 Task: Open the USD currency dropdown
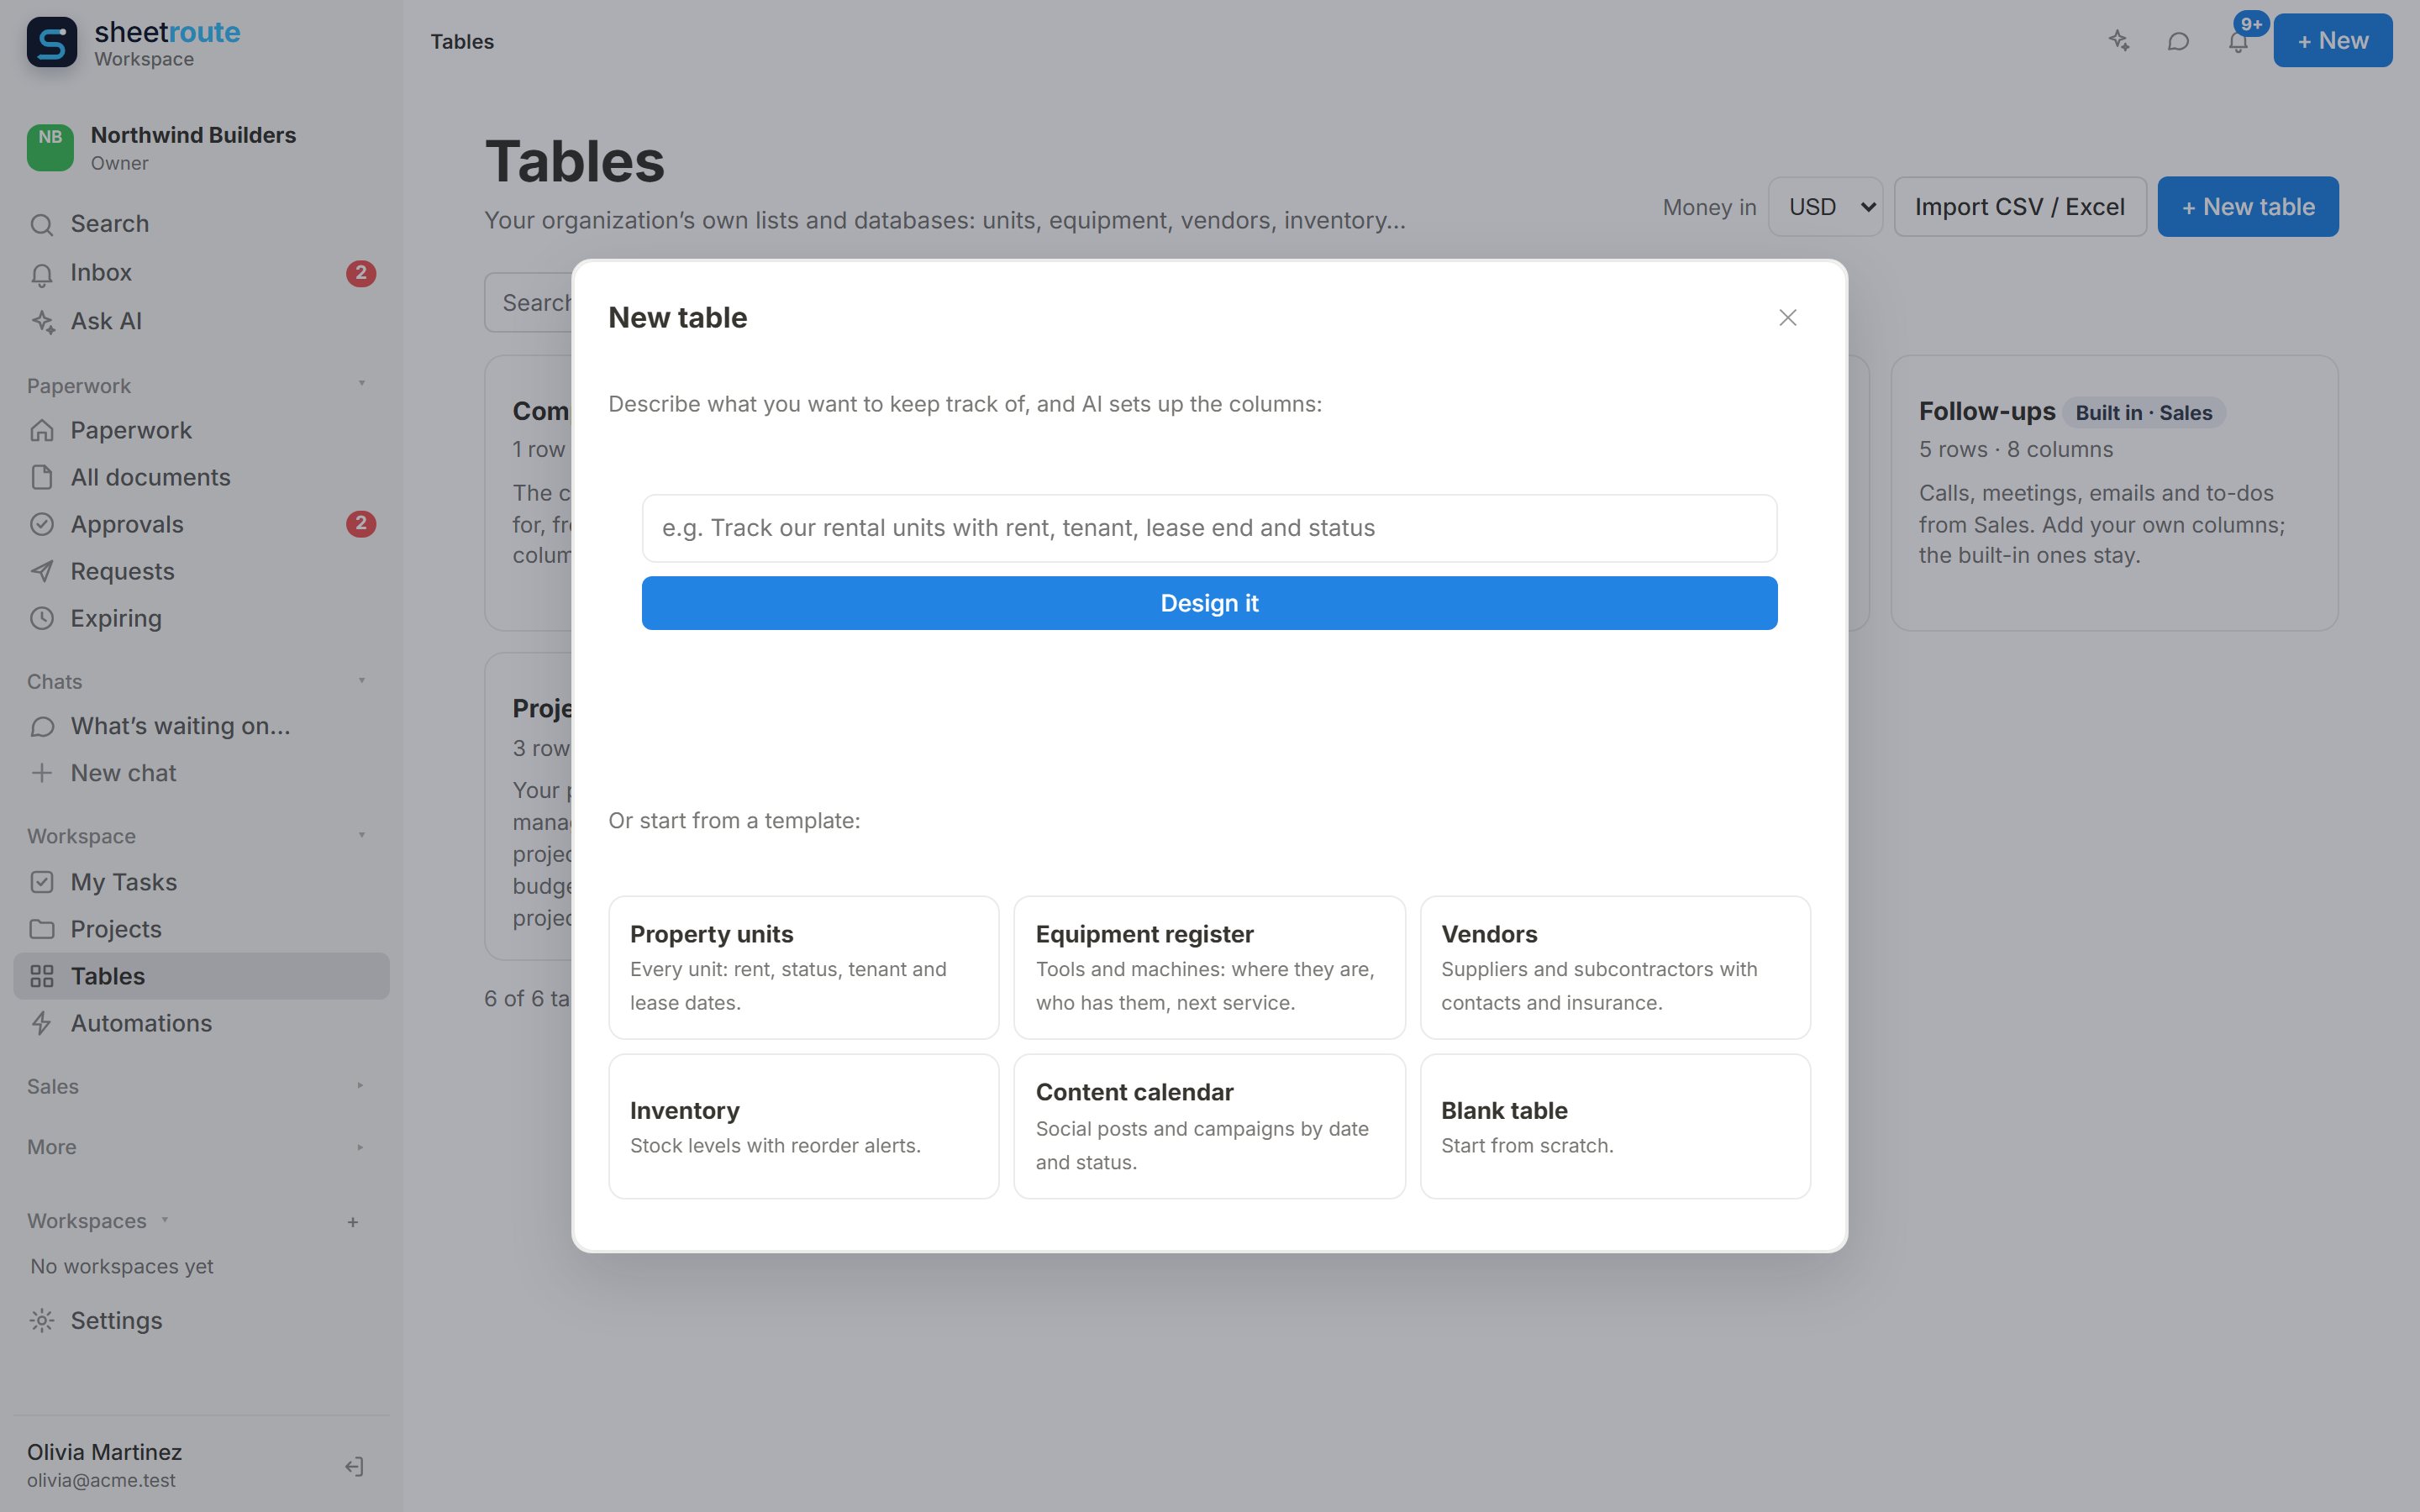pos(1825,207)
